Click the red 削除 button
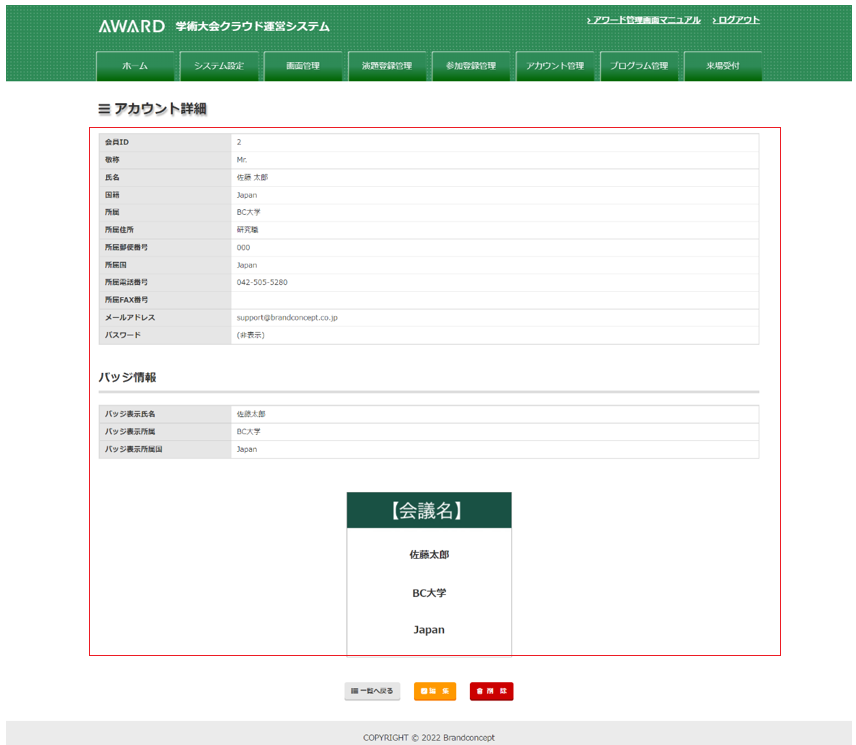856x745 pixels. [x=491, y=691]
